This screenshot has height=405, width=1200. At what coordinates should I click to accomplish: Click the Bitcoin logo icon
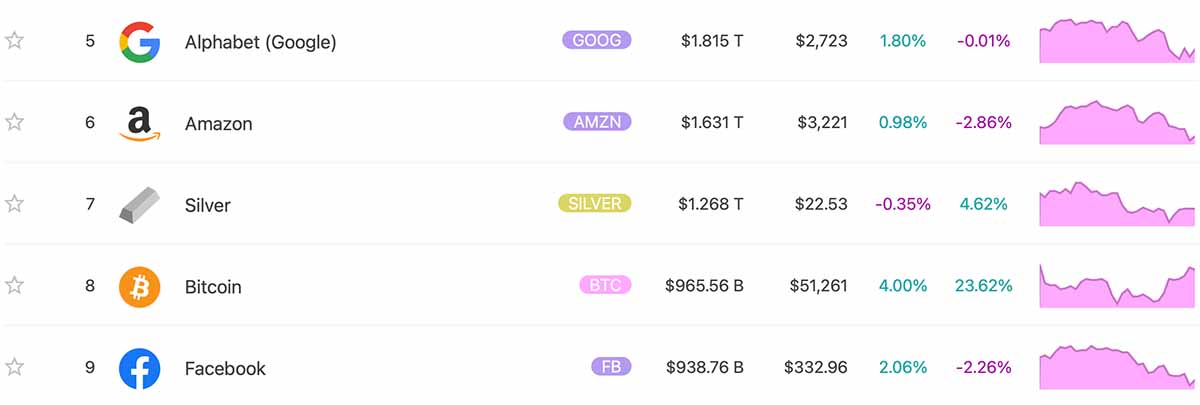pos(140,287)
